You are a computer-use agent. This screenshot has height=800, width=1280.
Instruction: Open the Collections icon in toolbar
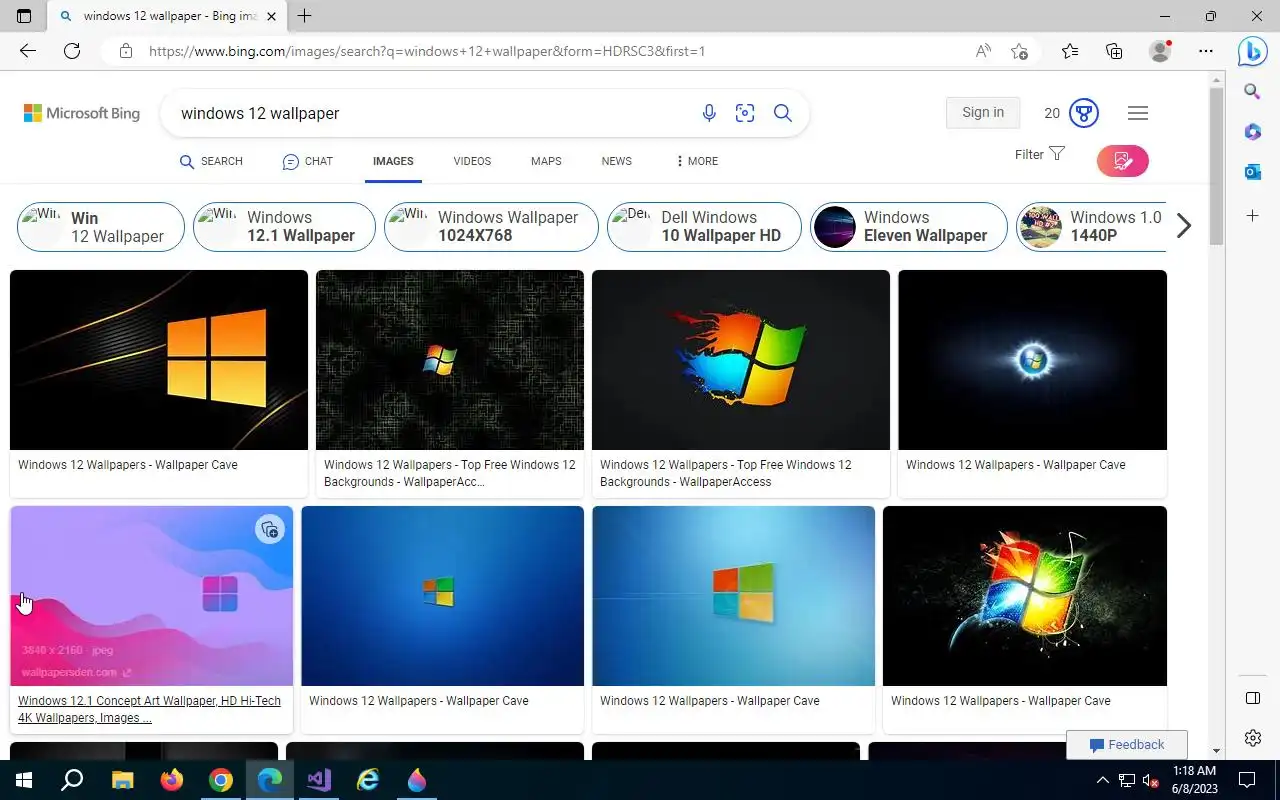coord(1114,51)
